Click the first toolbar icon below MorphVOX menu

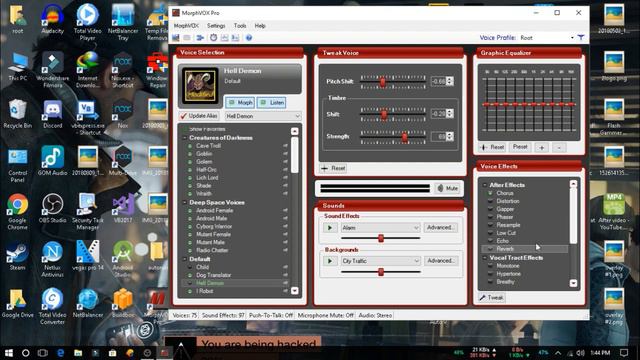(x=176, y=38)
